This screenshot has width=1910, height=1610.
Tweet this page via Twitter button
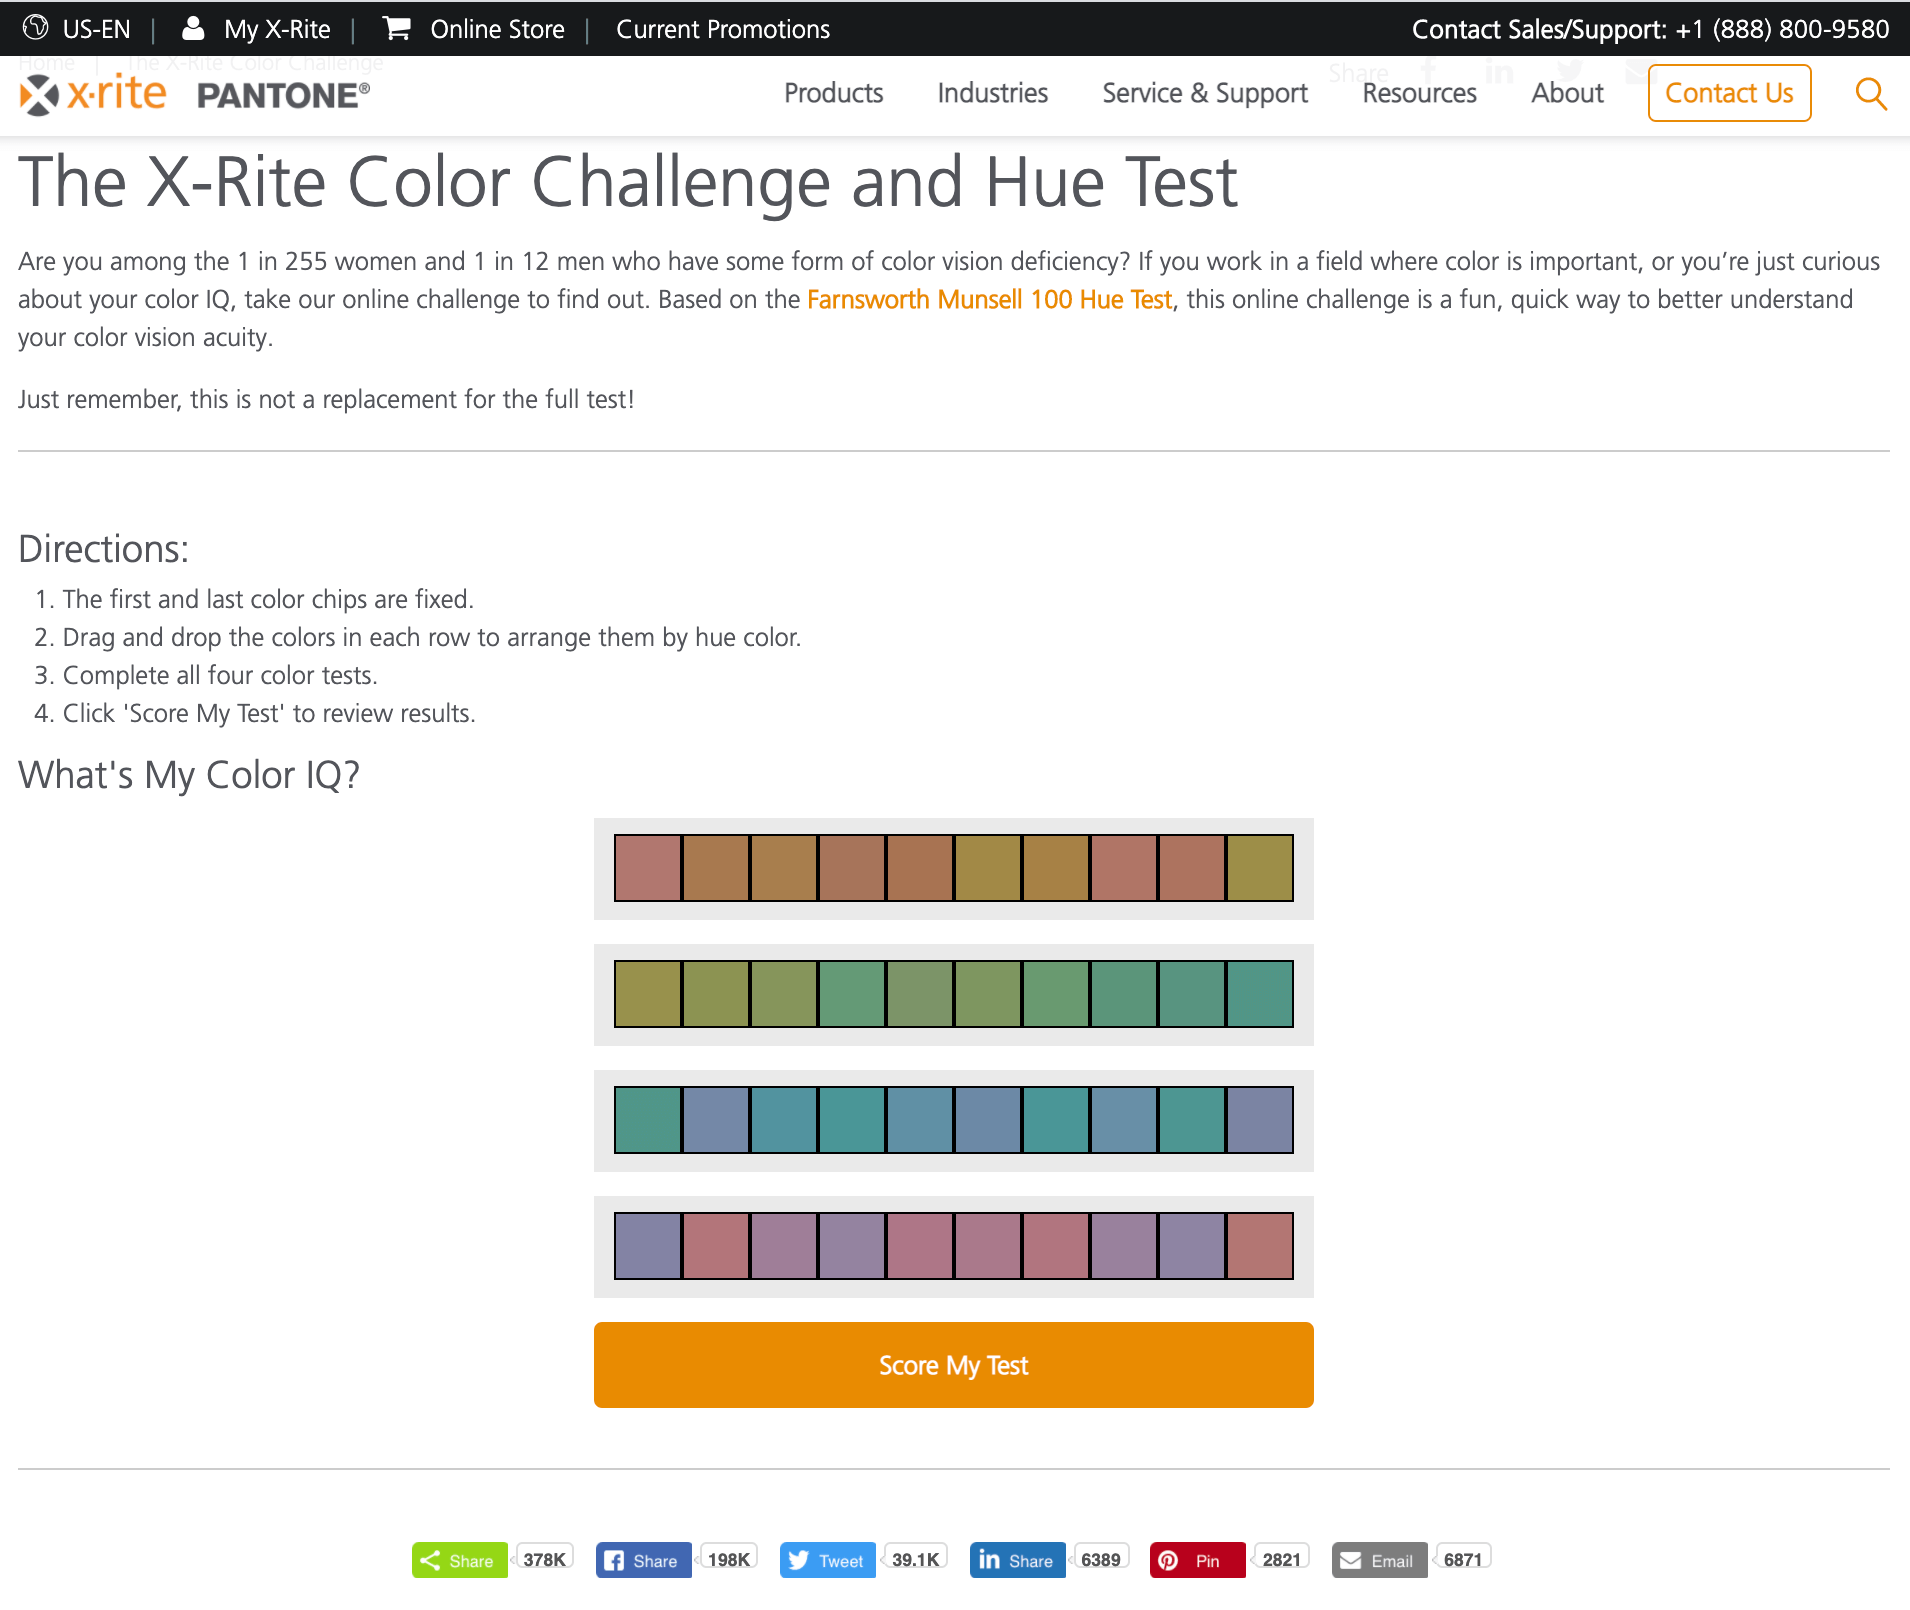pyautogui.click(x=827, y=1560)
